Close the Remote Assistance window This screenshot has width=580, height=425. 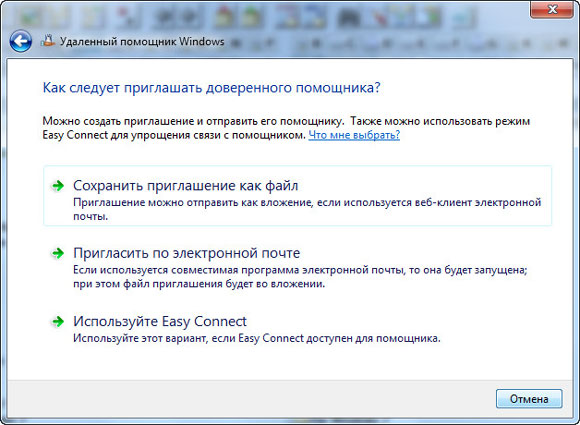[x=552, y=9]
